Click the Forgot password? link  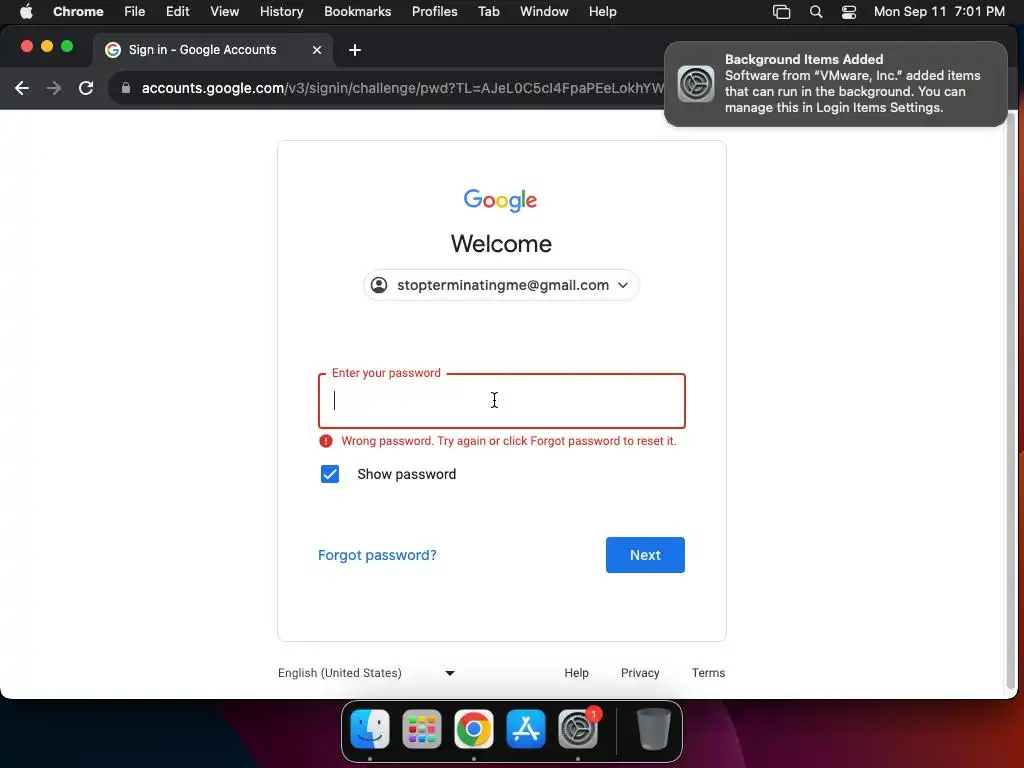tap(377, 555)
